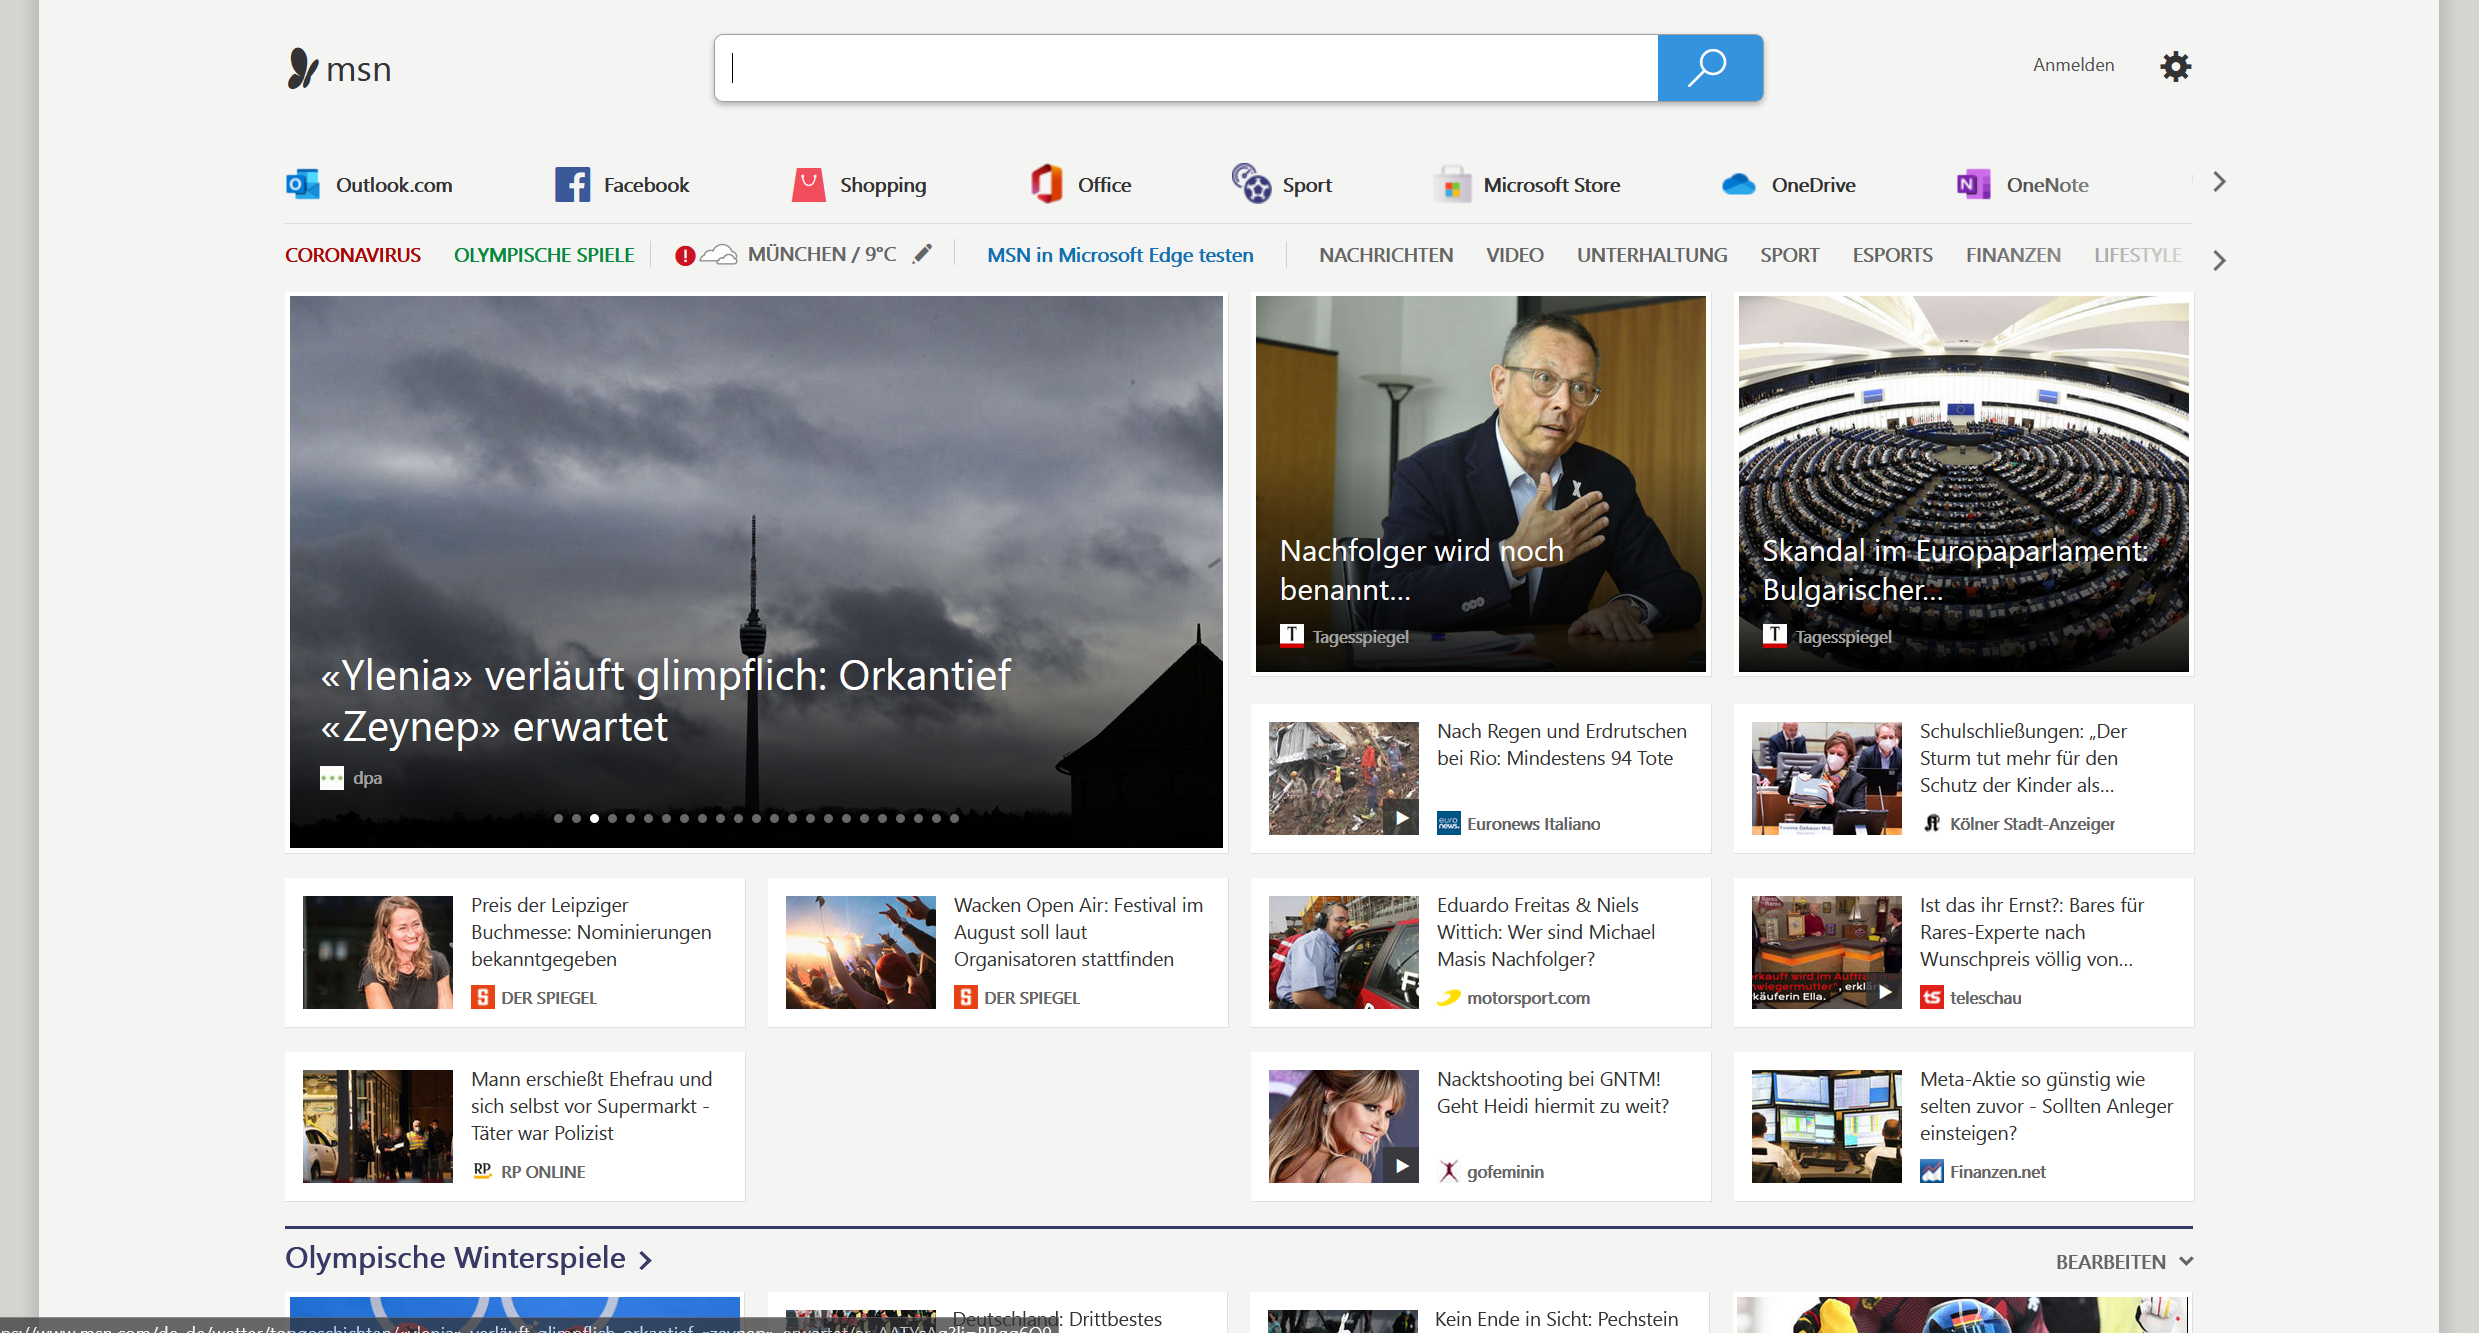Open Outlook.com shortcut icon
Viewport: 2479px width, 1333px height.
(303, 184)
